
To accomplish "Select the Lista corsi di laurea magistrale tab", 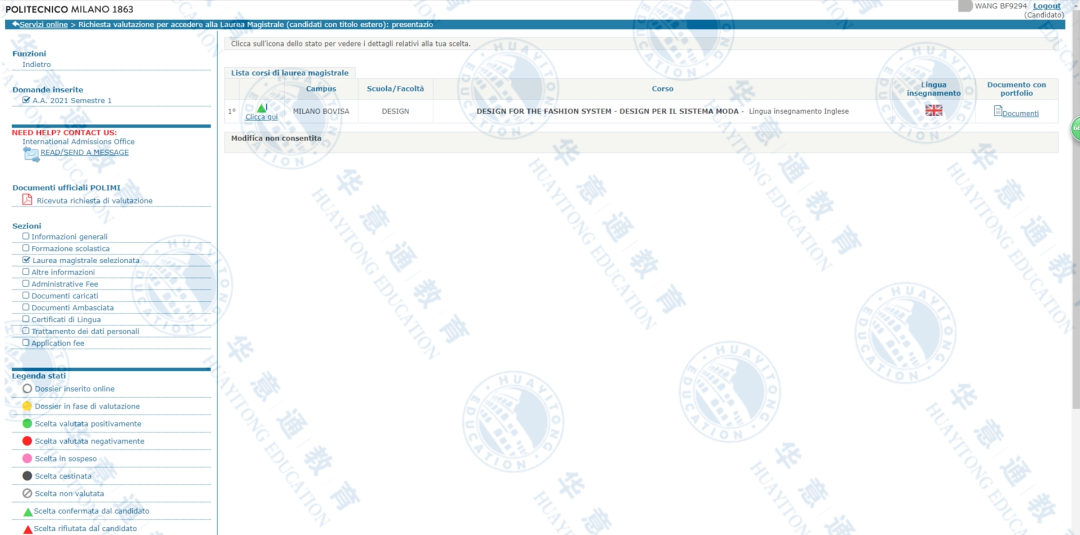I will pyautogui.click(x=290, y=72).
